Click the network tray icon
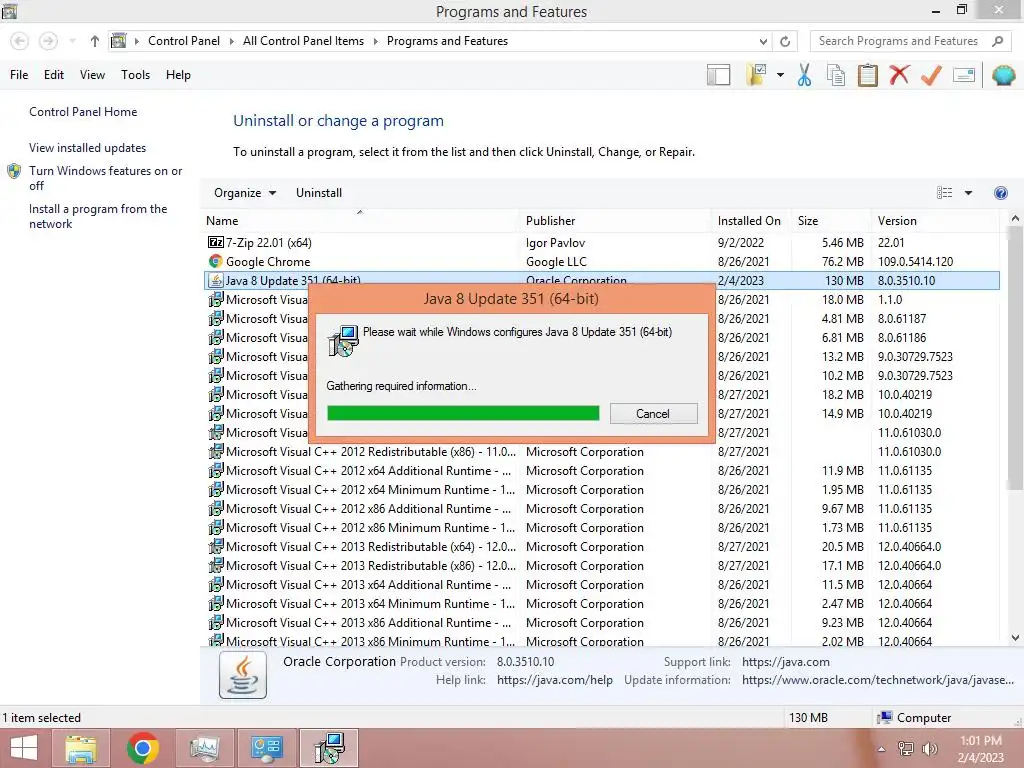Screen dimensions: 1024x768 905,749
